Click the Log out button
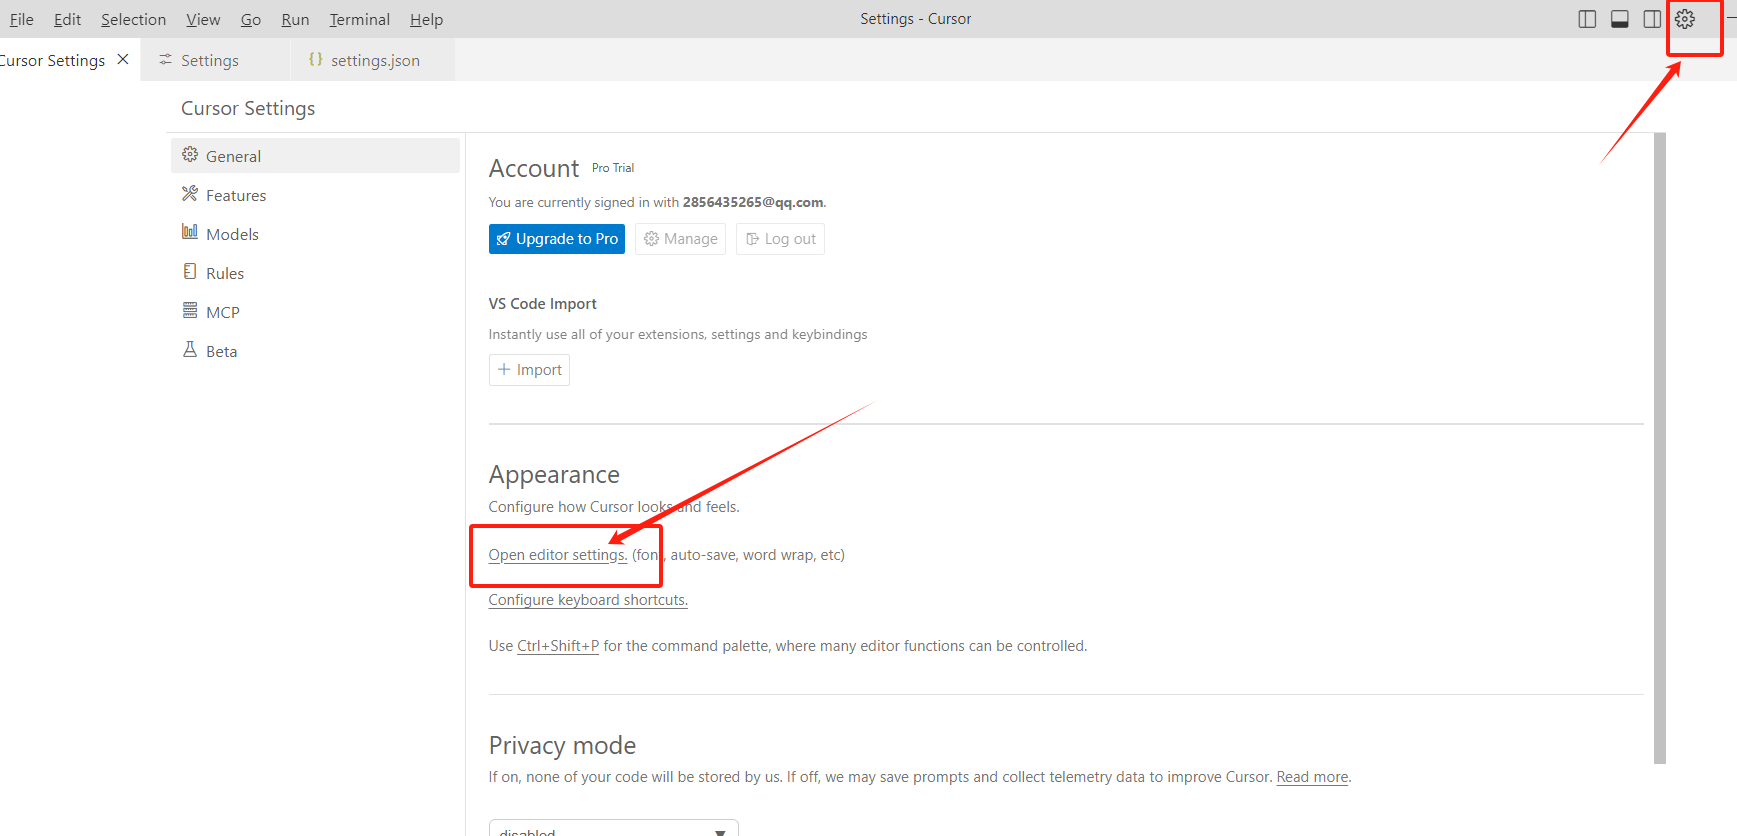 click(780, 239)
